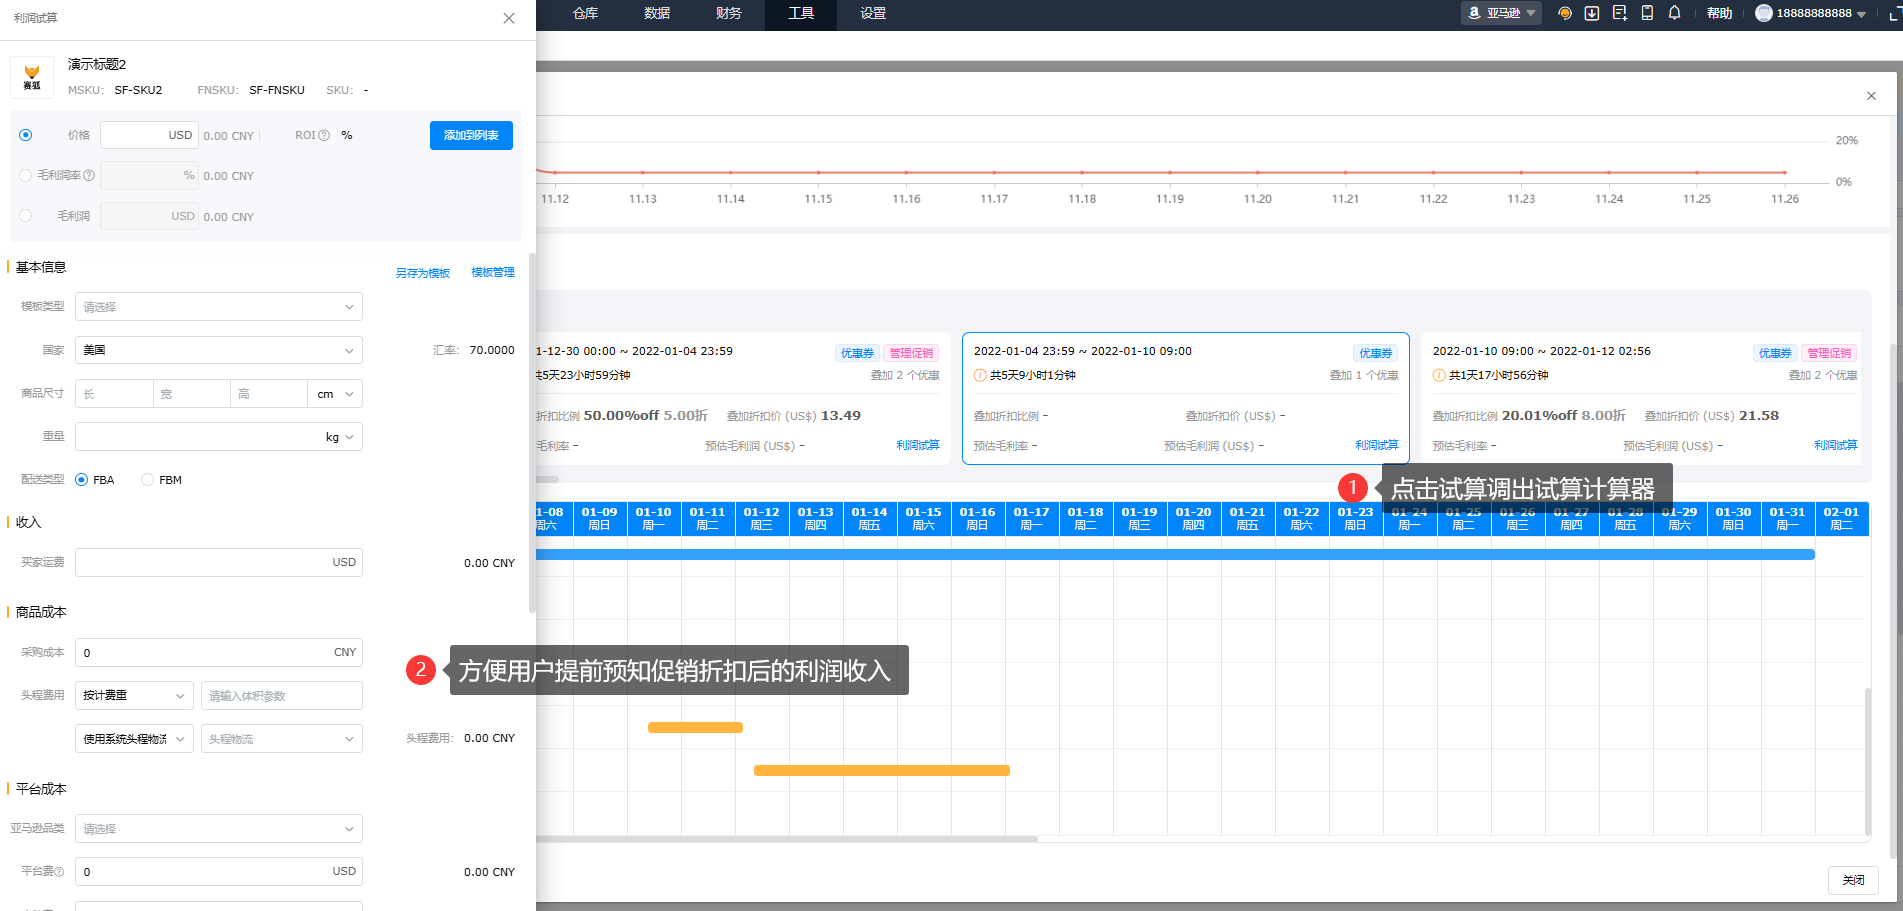1903x911 pixels.
Task: Expand the 亚马逊品类 dropdown
Action: coord(218,829)
